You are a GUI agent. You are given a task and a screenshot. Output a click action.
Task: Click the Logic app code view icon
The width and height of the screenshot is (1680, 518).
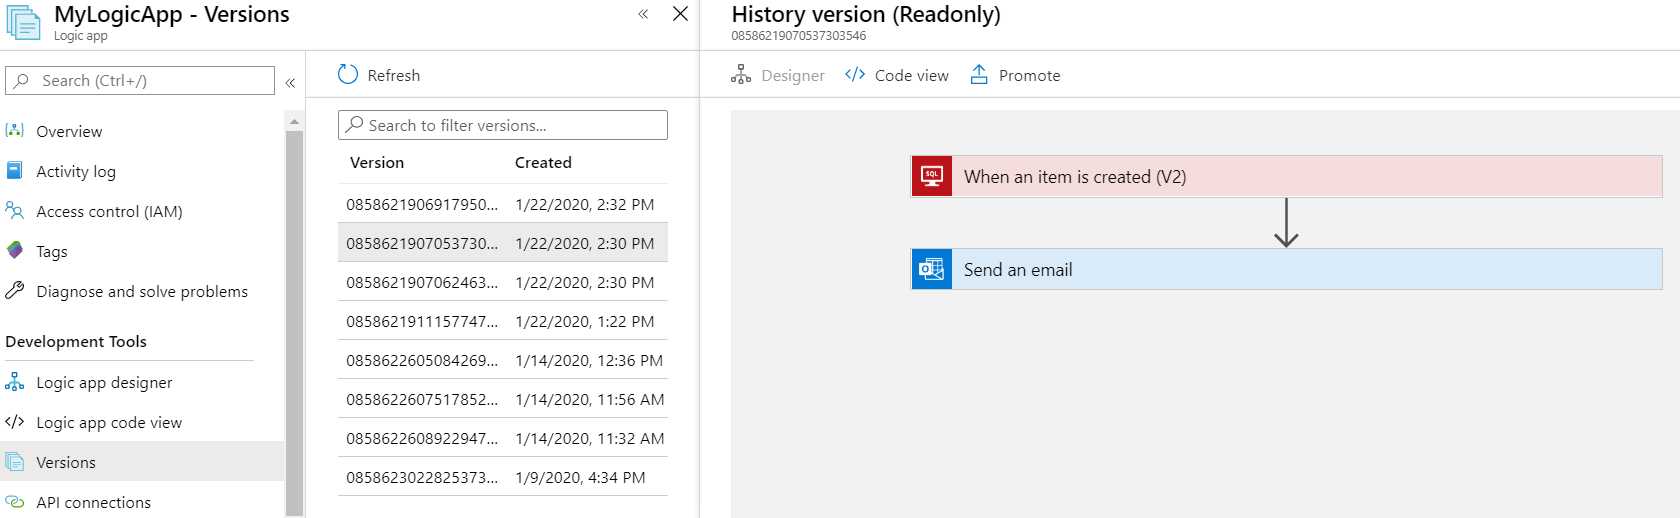pyautogui.click(x=15, y=422)
